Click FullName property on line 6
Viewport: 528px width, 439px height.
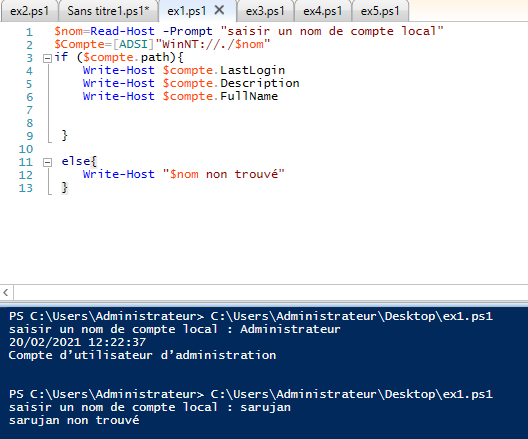click(x=249, y=97)
